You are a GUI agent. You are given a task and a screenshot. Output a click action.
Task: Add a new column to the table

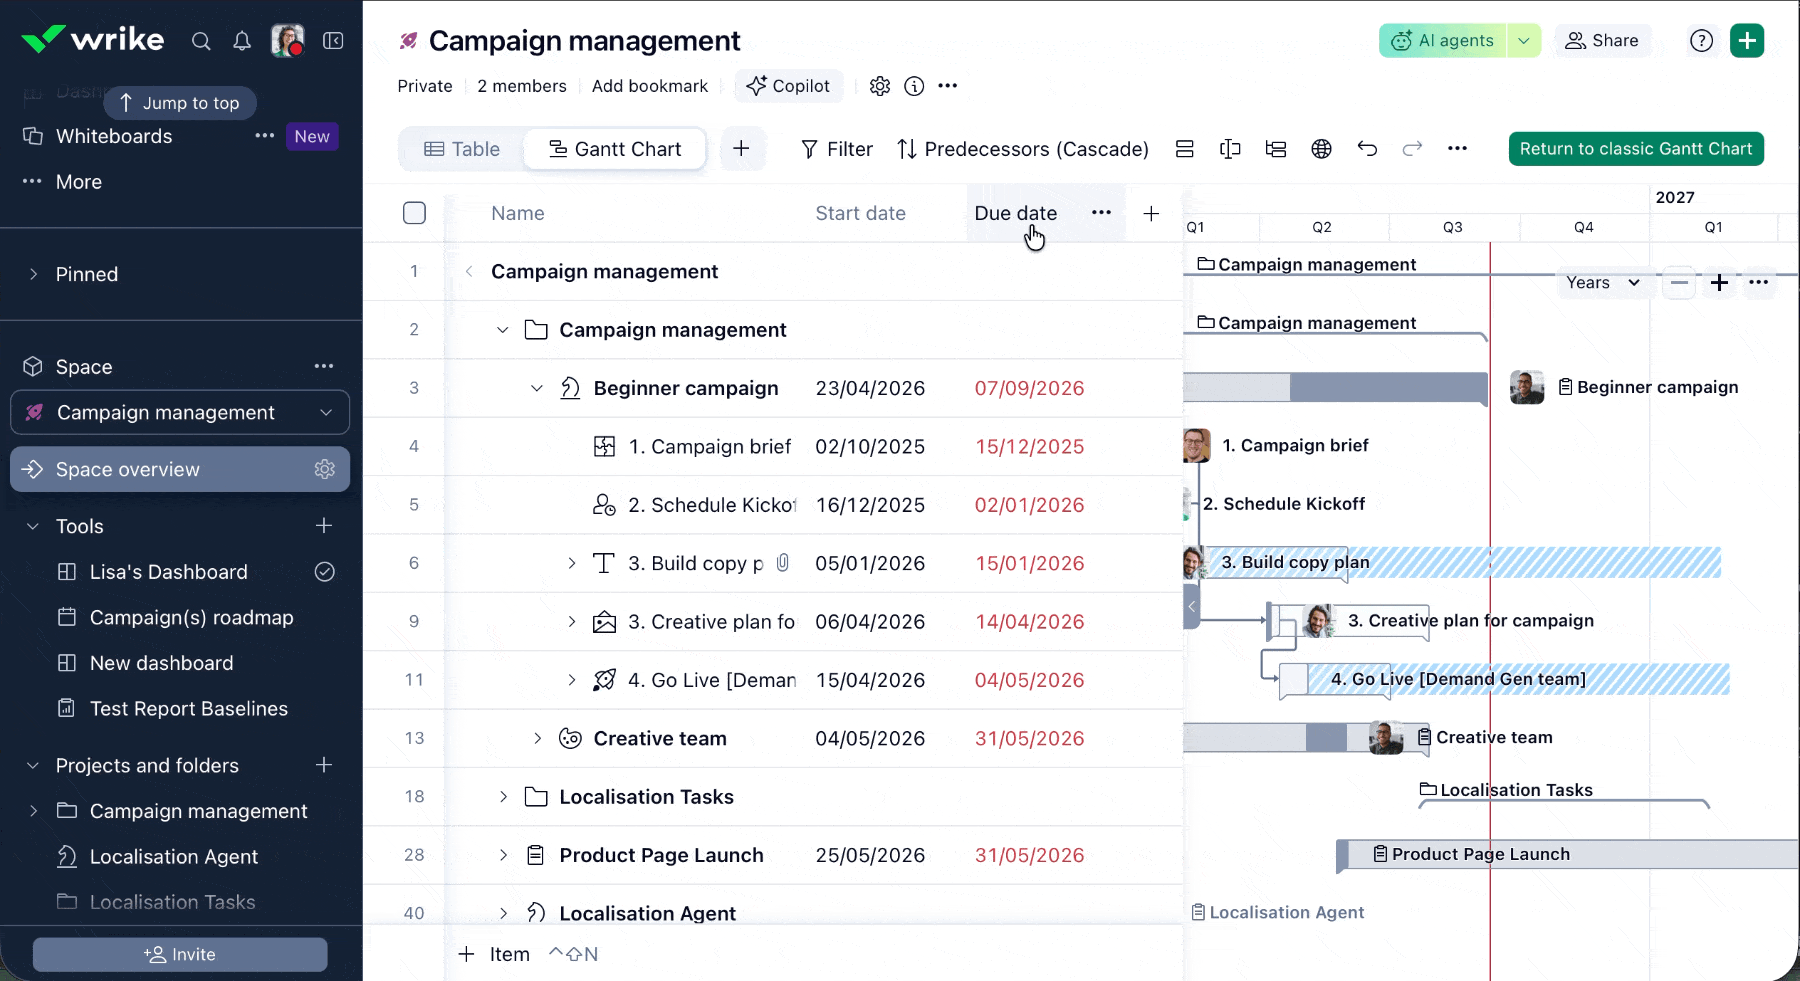(x=1152, y=213)
